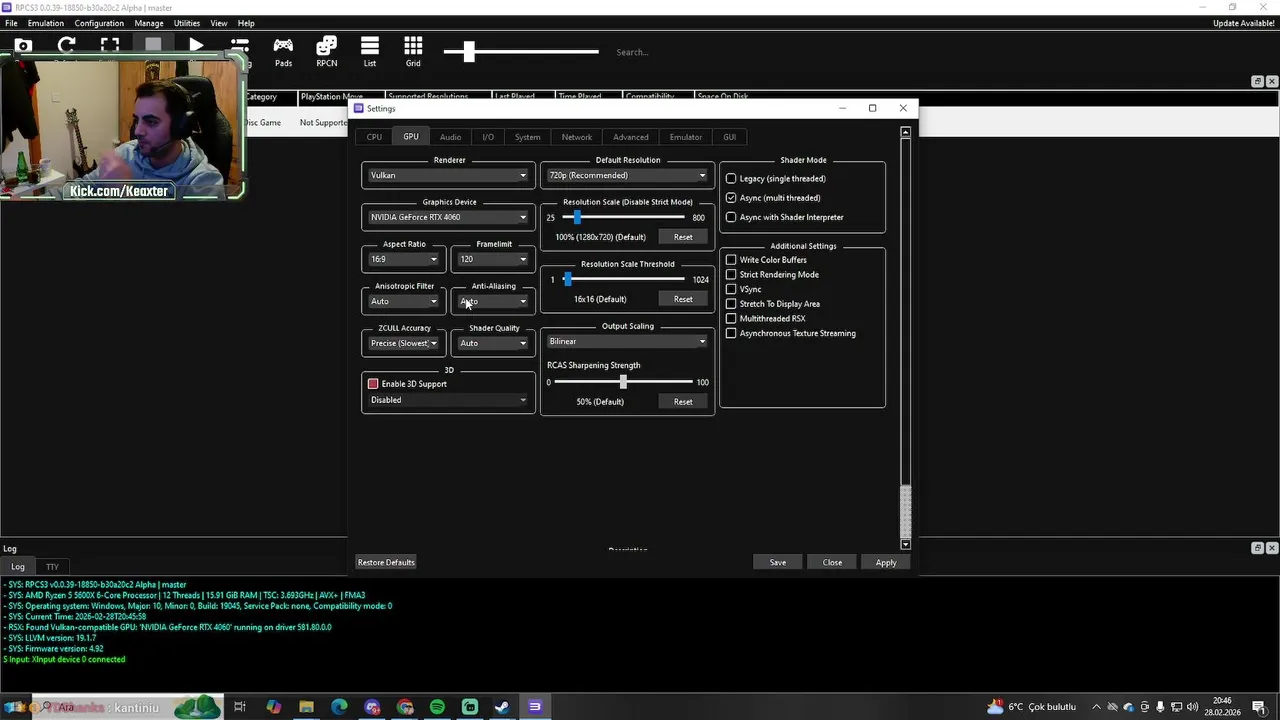This screenshot has width=1280, height=720.
Task: Click the fullscreen toolbar icon
Action: click(110, 45)
